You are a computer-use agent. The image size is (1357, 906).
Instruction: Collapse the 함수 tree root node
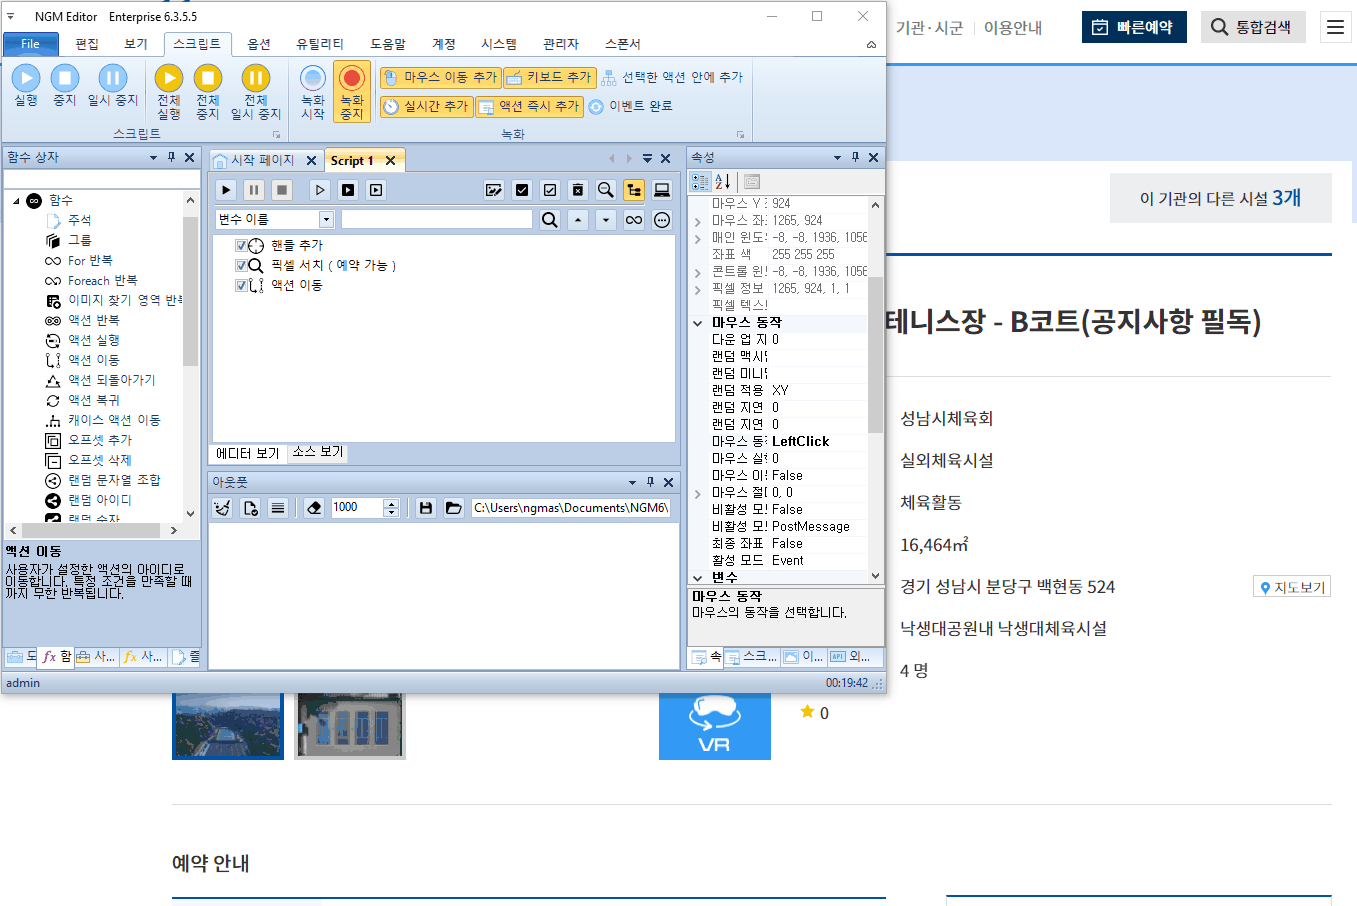[16, 201]
